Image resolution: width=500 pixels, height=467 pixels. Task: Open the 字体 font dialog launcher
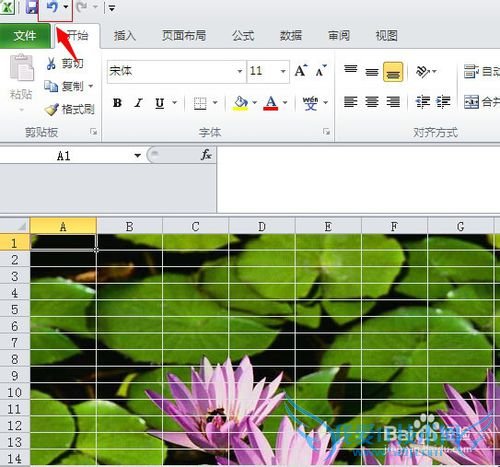coord(326,132)
